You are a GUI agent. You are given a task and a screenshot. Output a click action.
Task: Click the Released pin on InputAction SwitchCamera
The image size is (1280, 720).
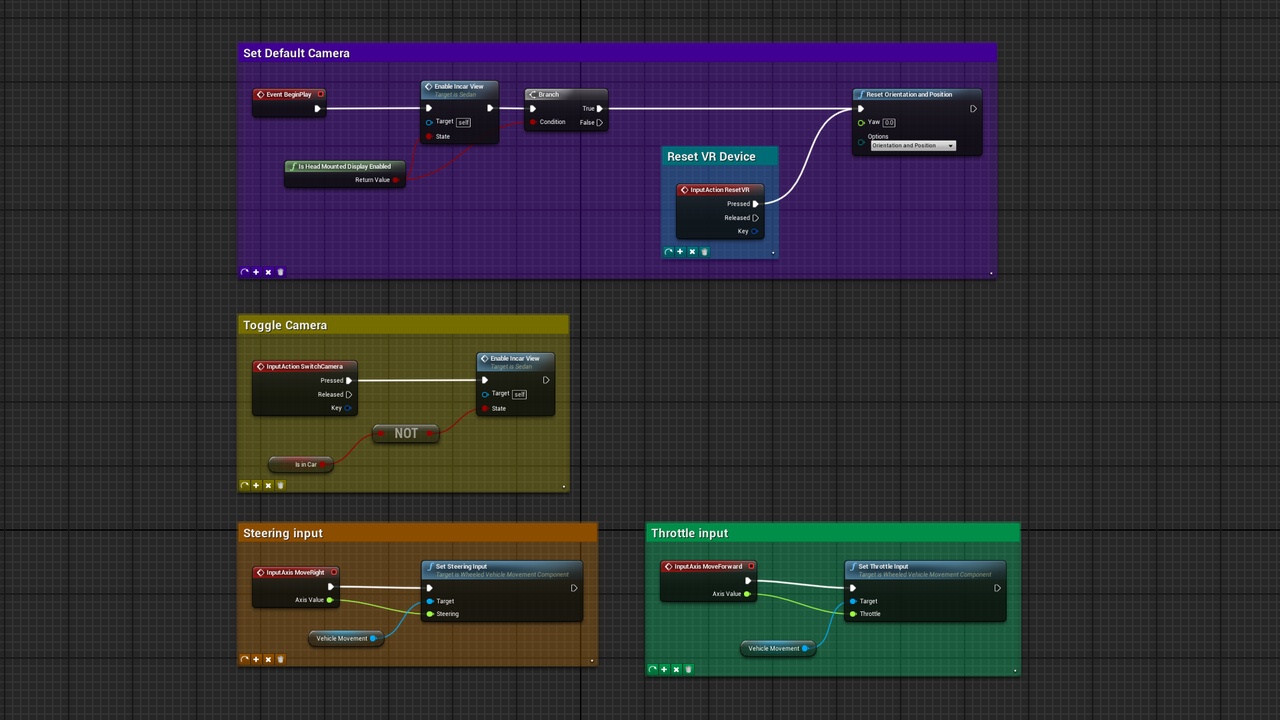pos(348,395)
